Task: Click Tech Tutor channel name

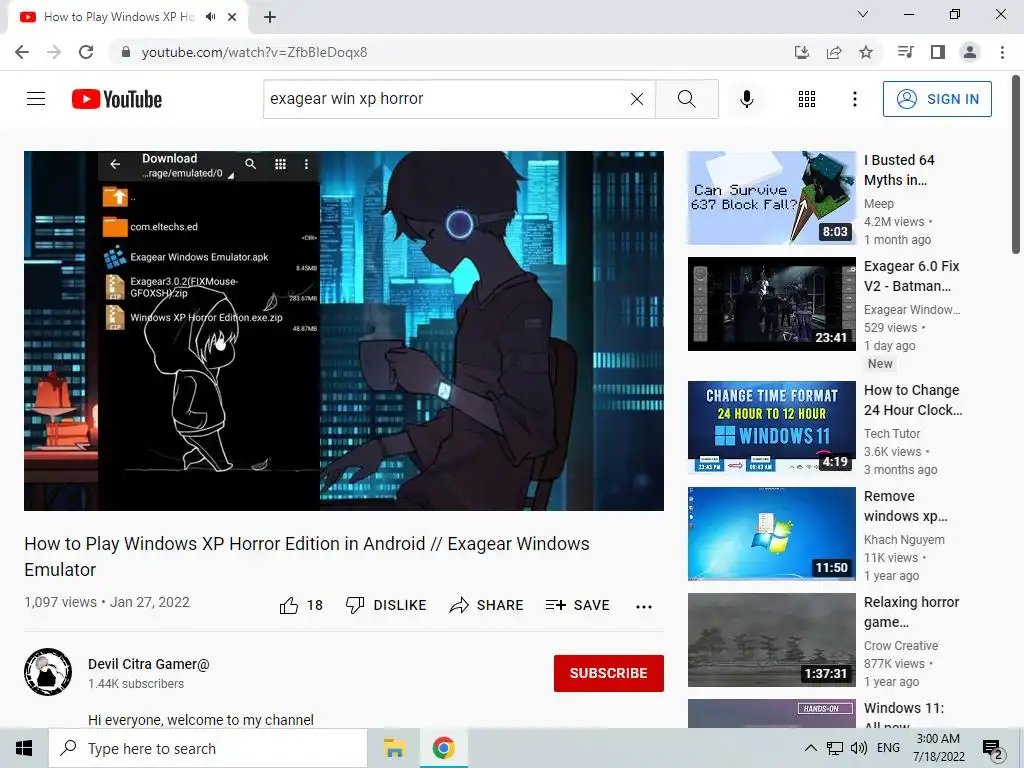Action: point(892,434)
